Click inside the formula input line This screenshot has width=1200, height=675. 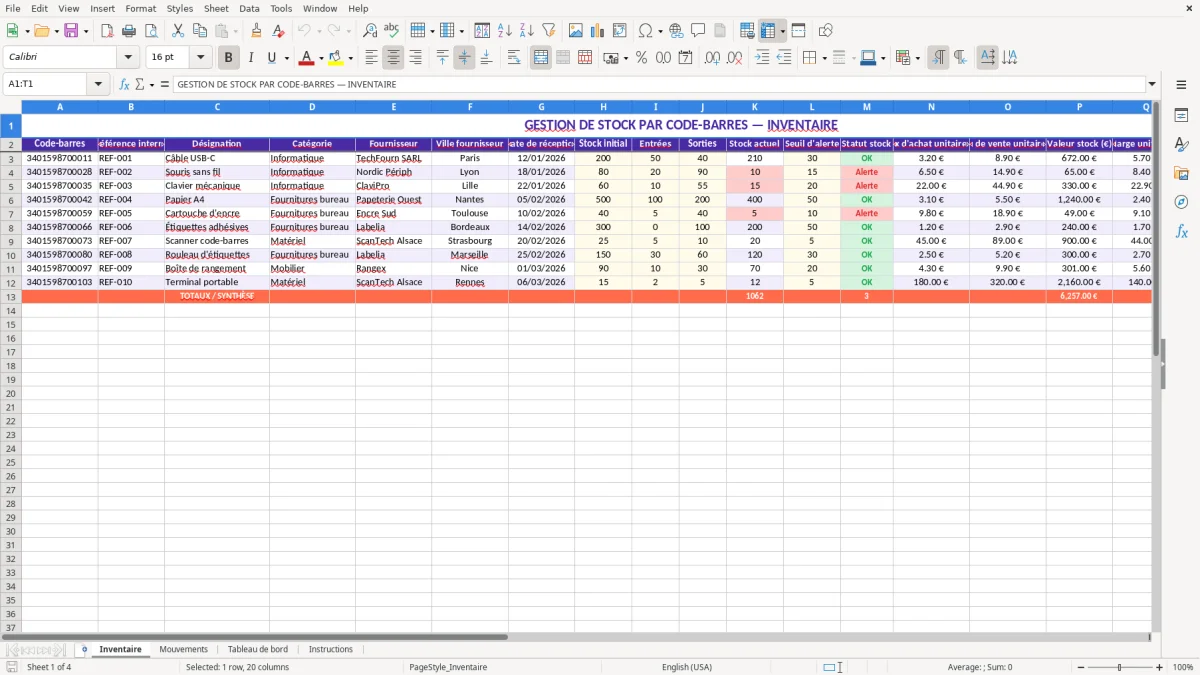(658, 85)
